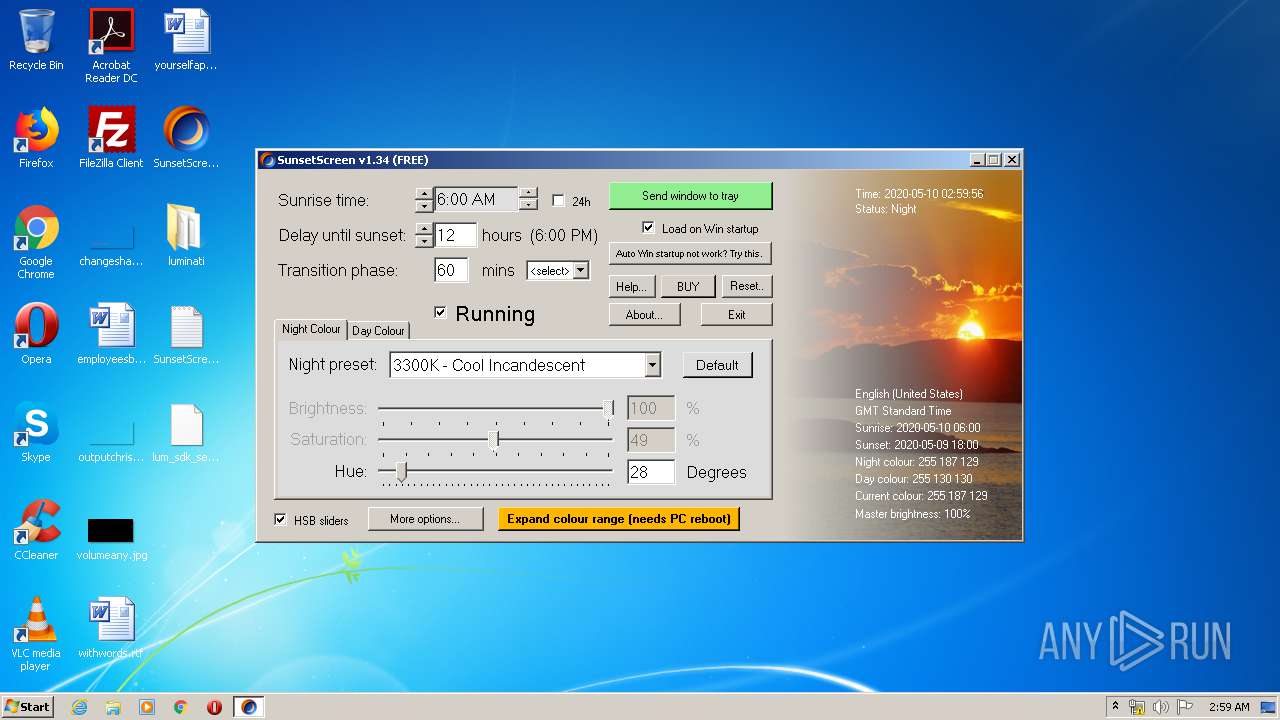The height and width of the screenshot is (720, 1280).
Task: Decrease sunrise time with the right down arrow
Action: point(528,206)
